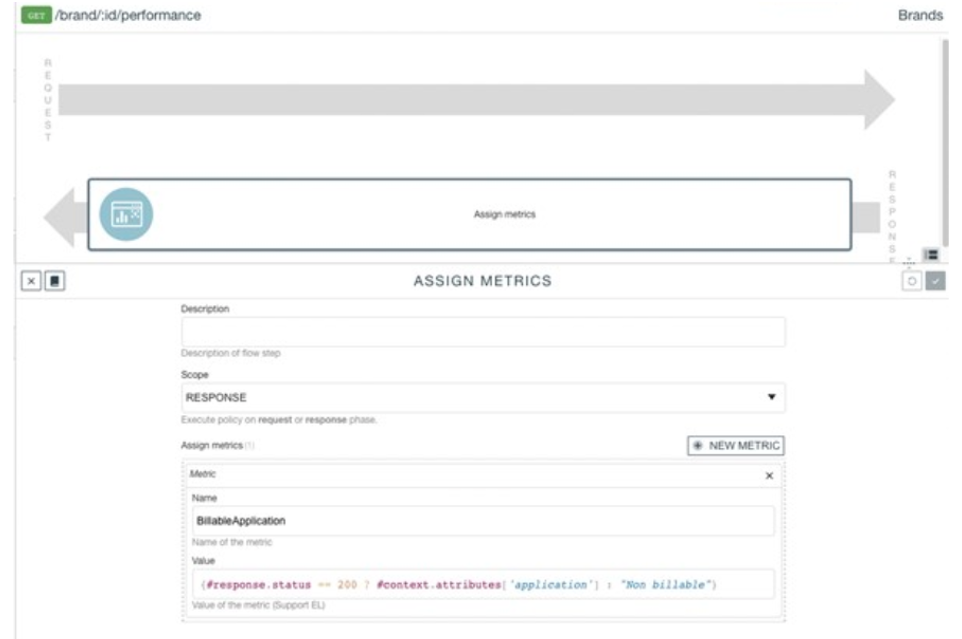Viewport: 962px width, 639px height.
Task: Click the gray request flow arrow
Action: click(470, 99)
